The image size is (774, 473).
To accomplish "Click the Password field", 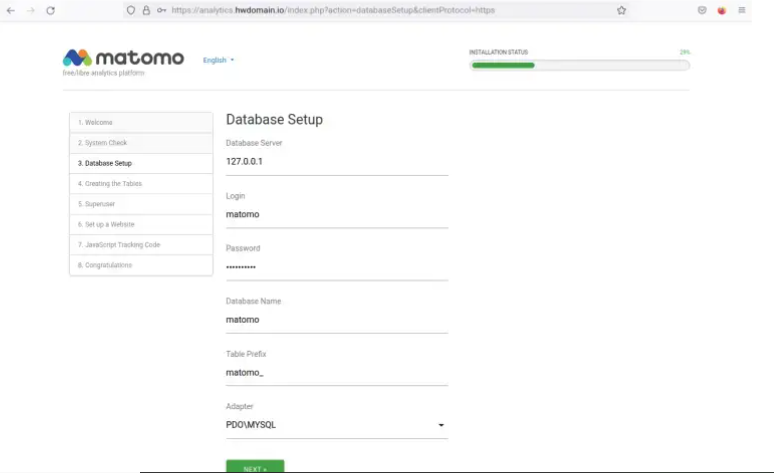I will (337, 267).
